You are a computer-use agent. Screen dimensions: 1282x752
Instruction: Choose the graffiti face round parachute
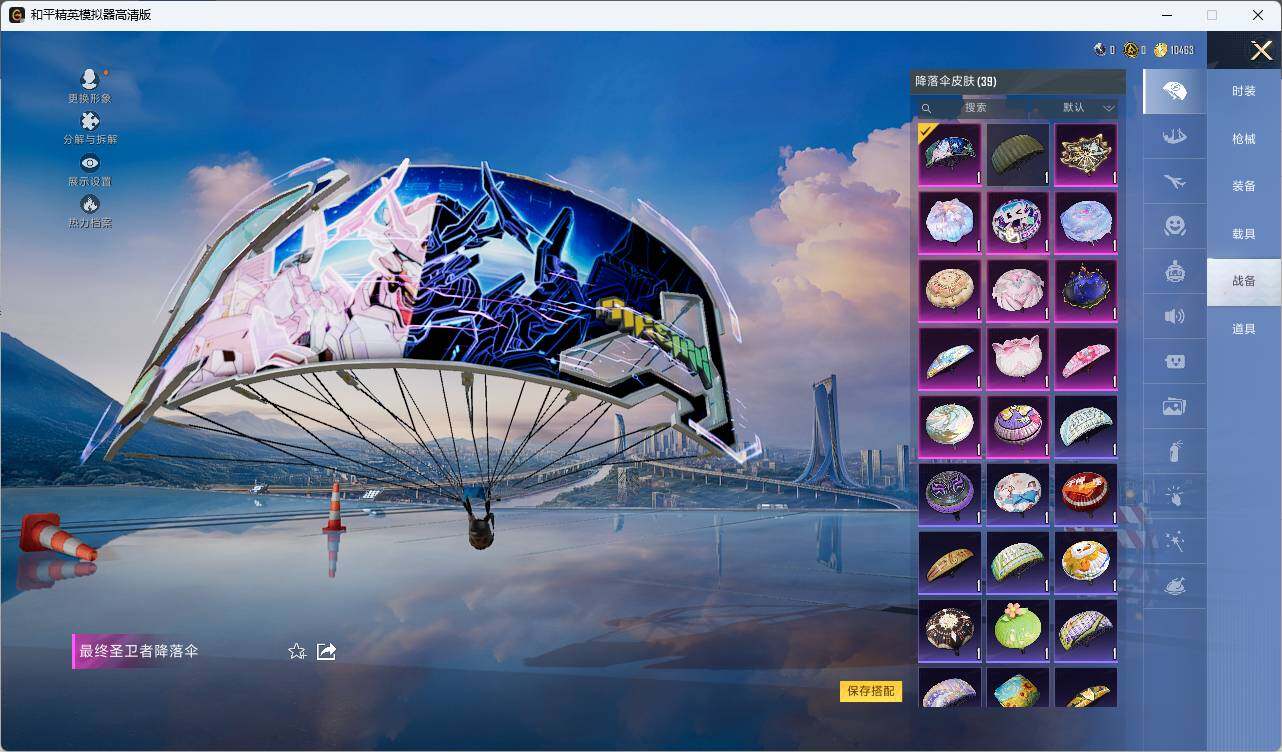click(1018, 222)
